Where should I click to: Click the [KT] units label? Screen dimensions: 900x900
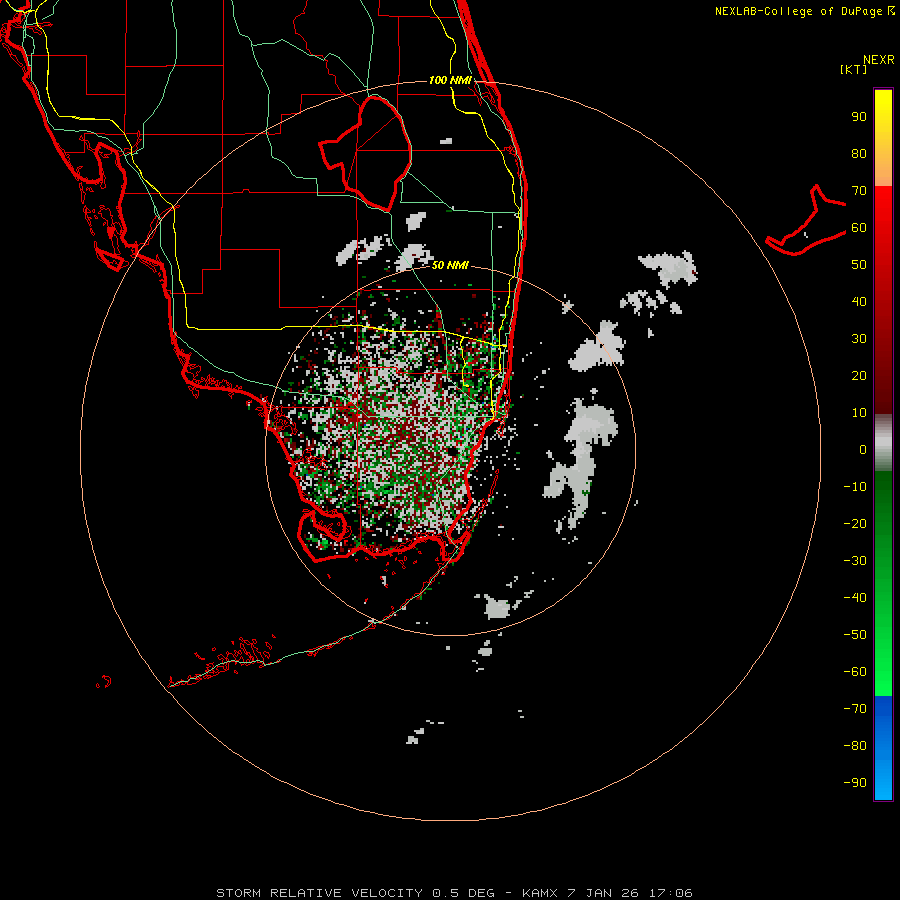[854, 69]
